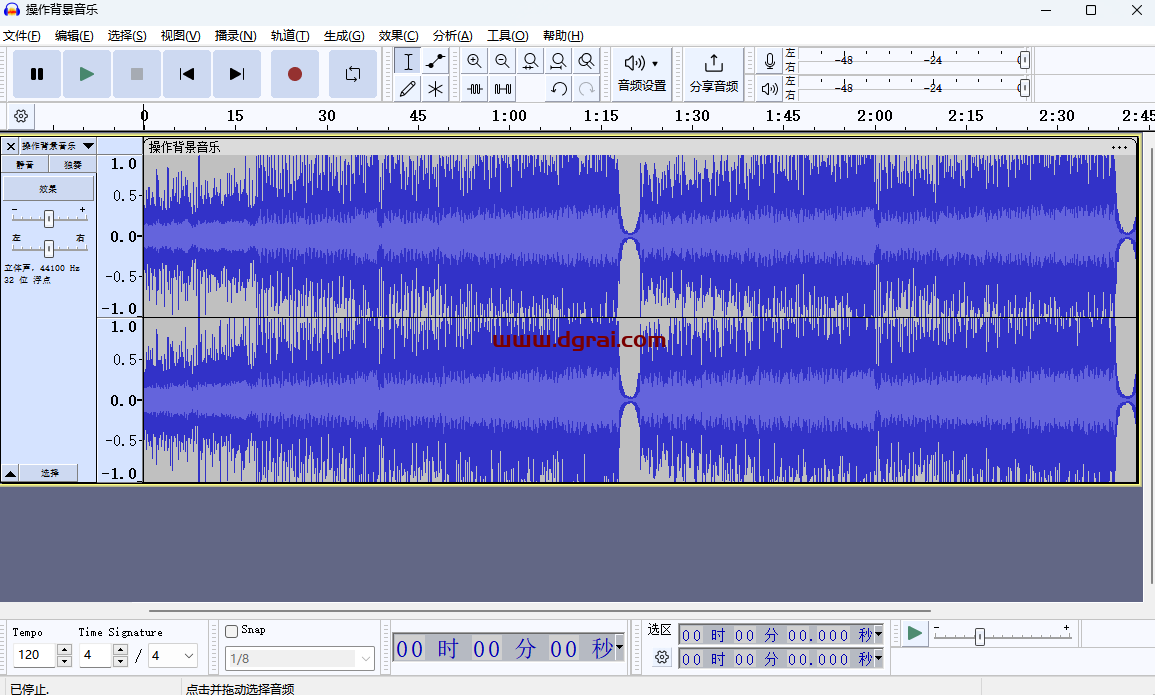Toggle the Loop playback button
The image size is (1155, 695).
(x=353, y=74)
